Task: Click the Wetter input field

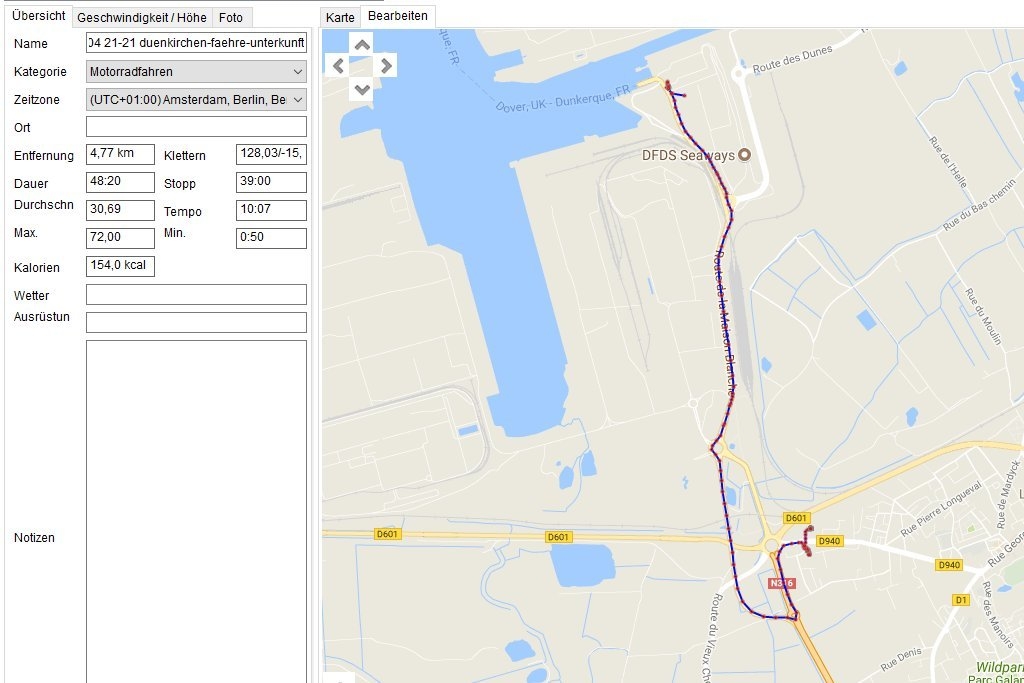Action: pyautogui.click(x=196, y=294)
